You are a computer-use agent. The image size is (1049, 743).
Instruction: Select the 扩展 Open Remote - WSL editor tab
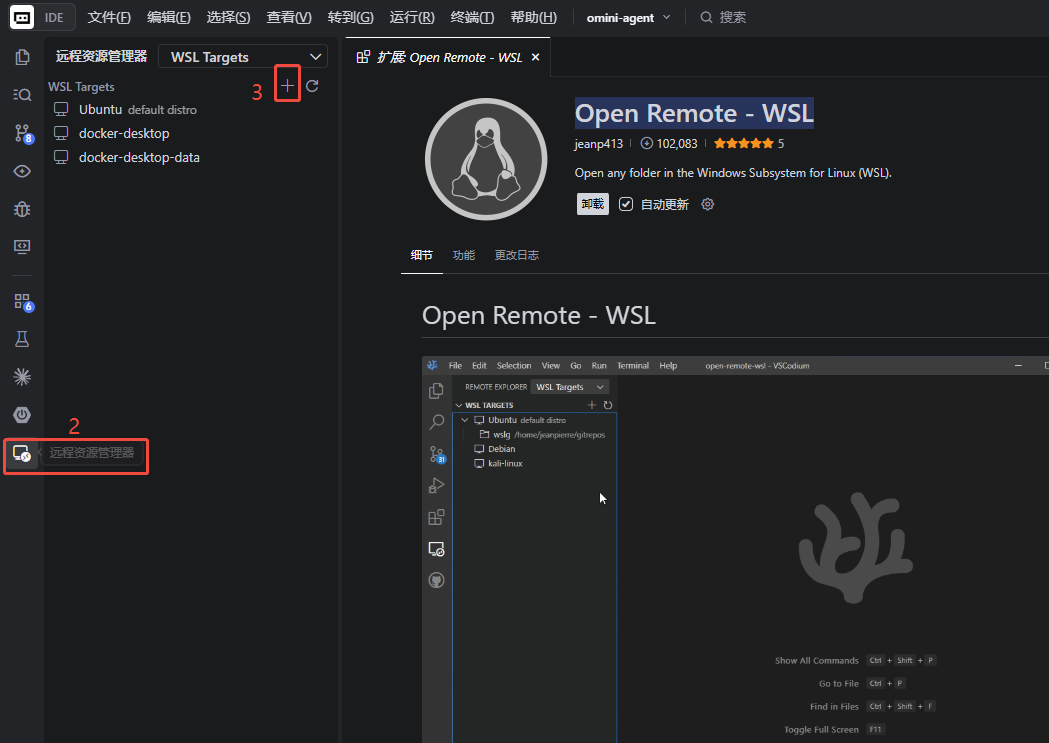[448, 58]
